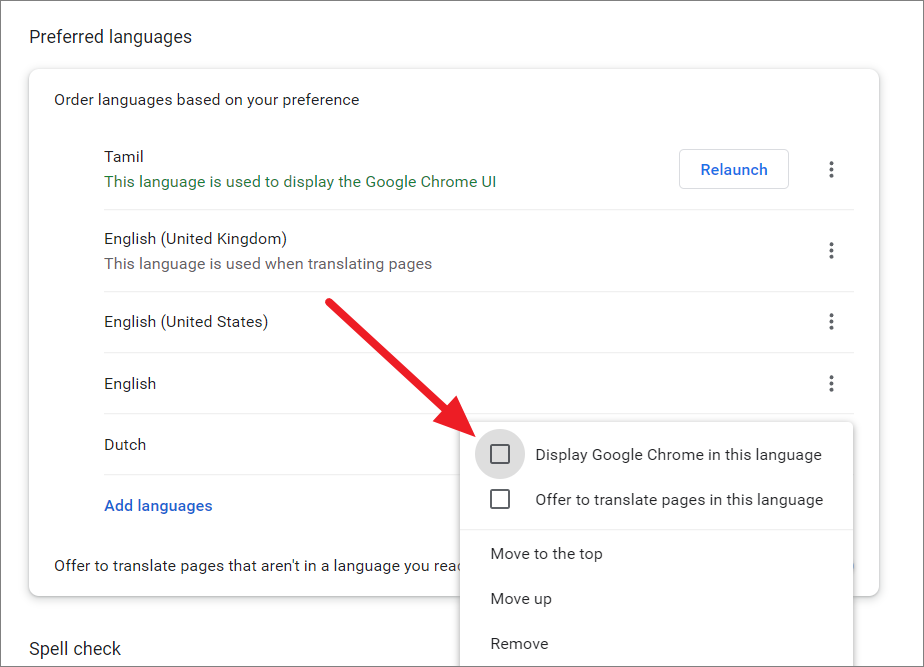This screenshot has width=924, height=667.
Task: Click 'Offer to translate pages that aren't' text
Action: 257,566
